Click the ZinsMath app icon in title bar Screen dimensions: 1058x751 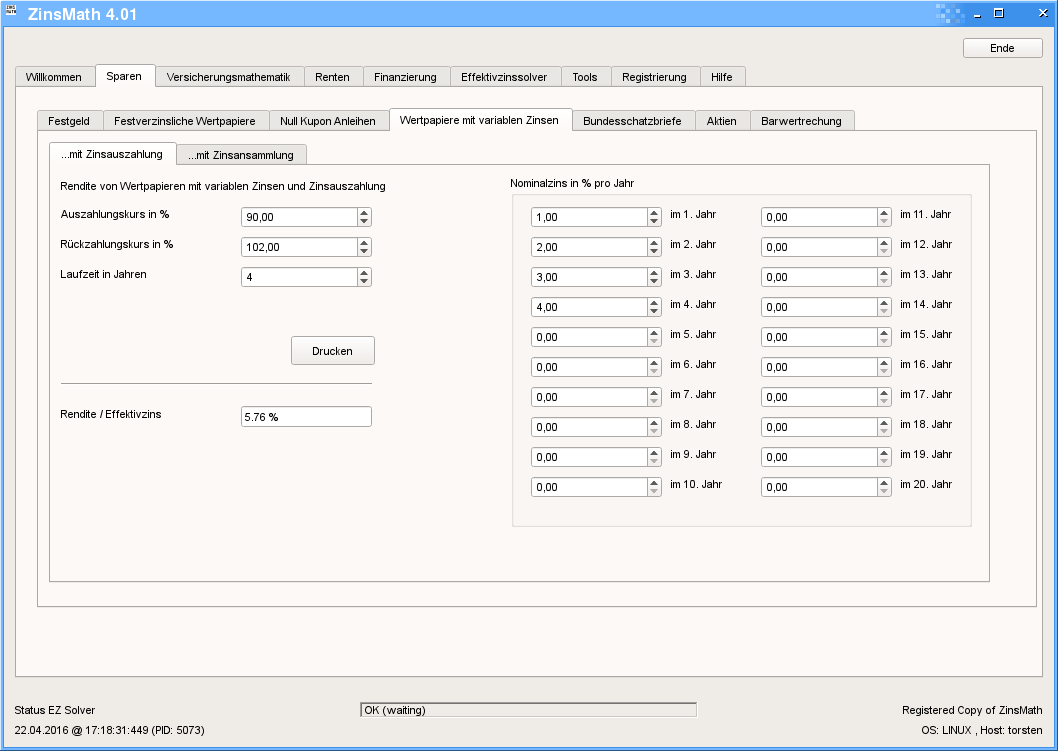coord(11,13)
